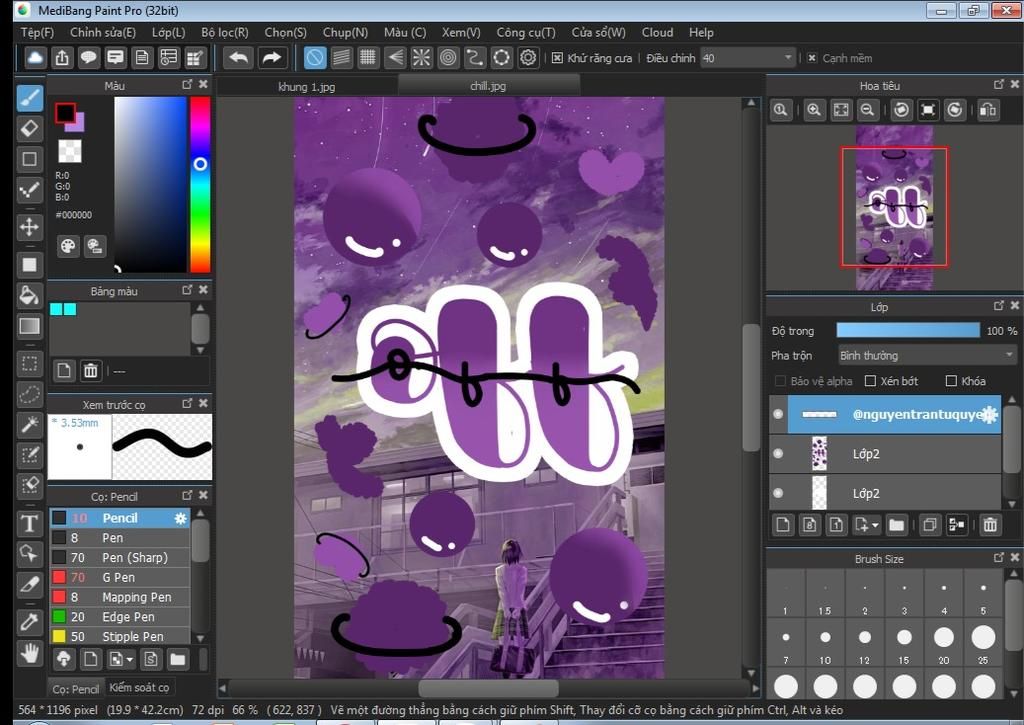Image resolution: width=1024 pixels, height=725 pixels.
Task: Switch to the Kiểm soát cọ tab
Action: click(139, 687)
